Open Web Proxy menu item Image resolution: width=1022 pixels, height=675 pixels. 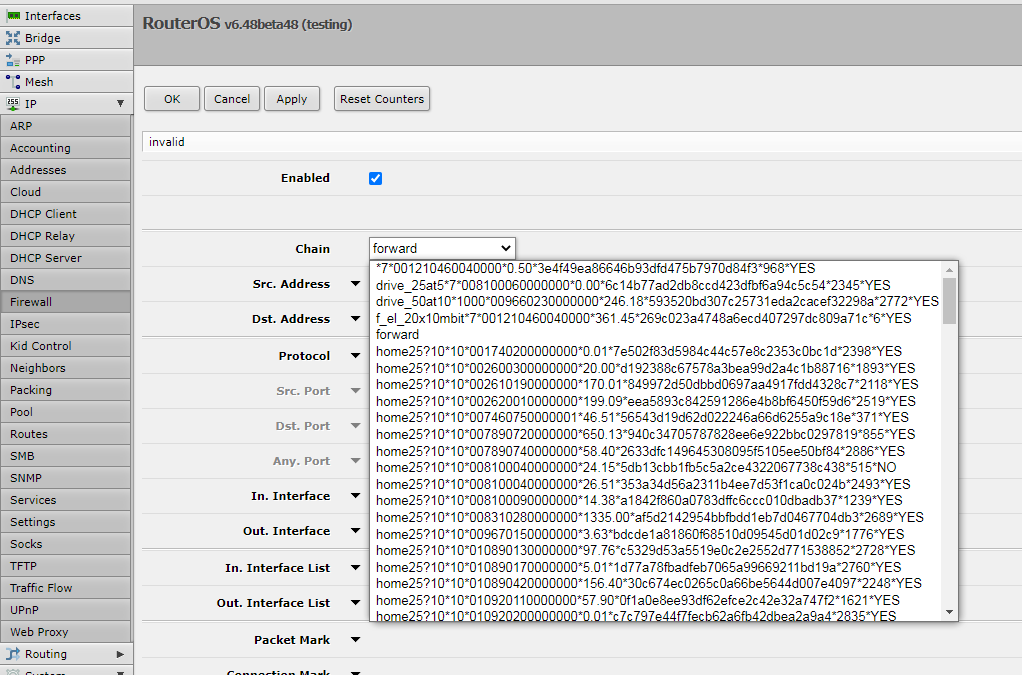point(66,632)
